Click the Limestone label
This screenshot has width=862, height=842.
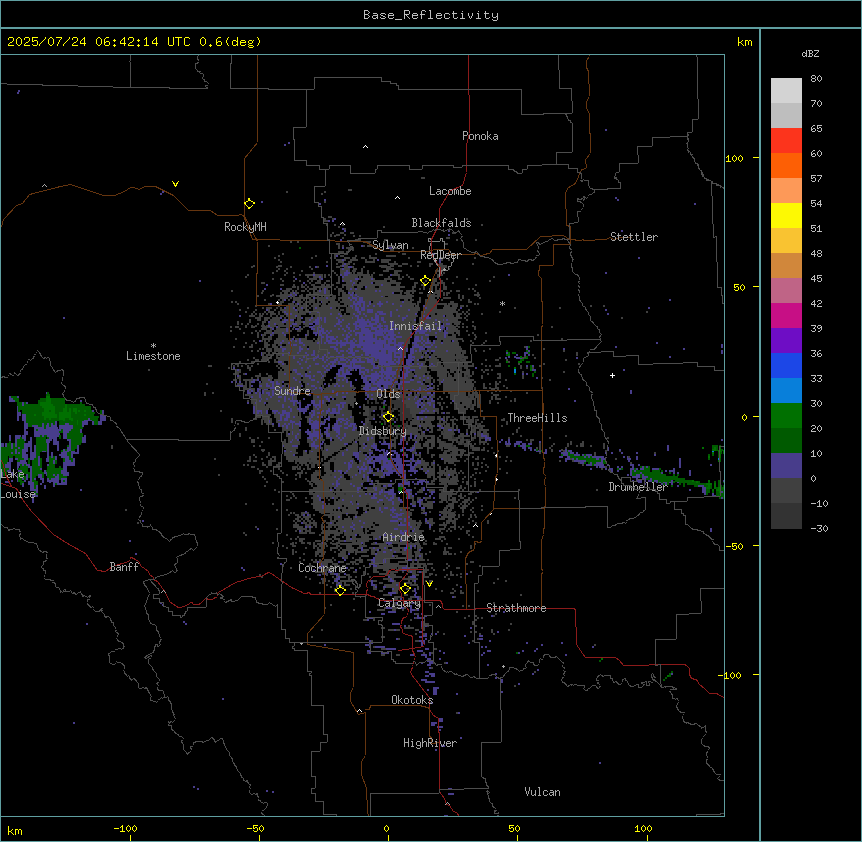(153, 356)
